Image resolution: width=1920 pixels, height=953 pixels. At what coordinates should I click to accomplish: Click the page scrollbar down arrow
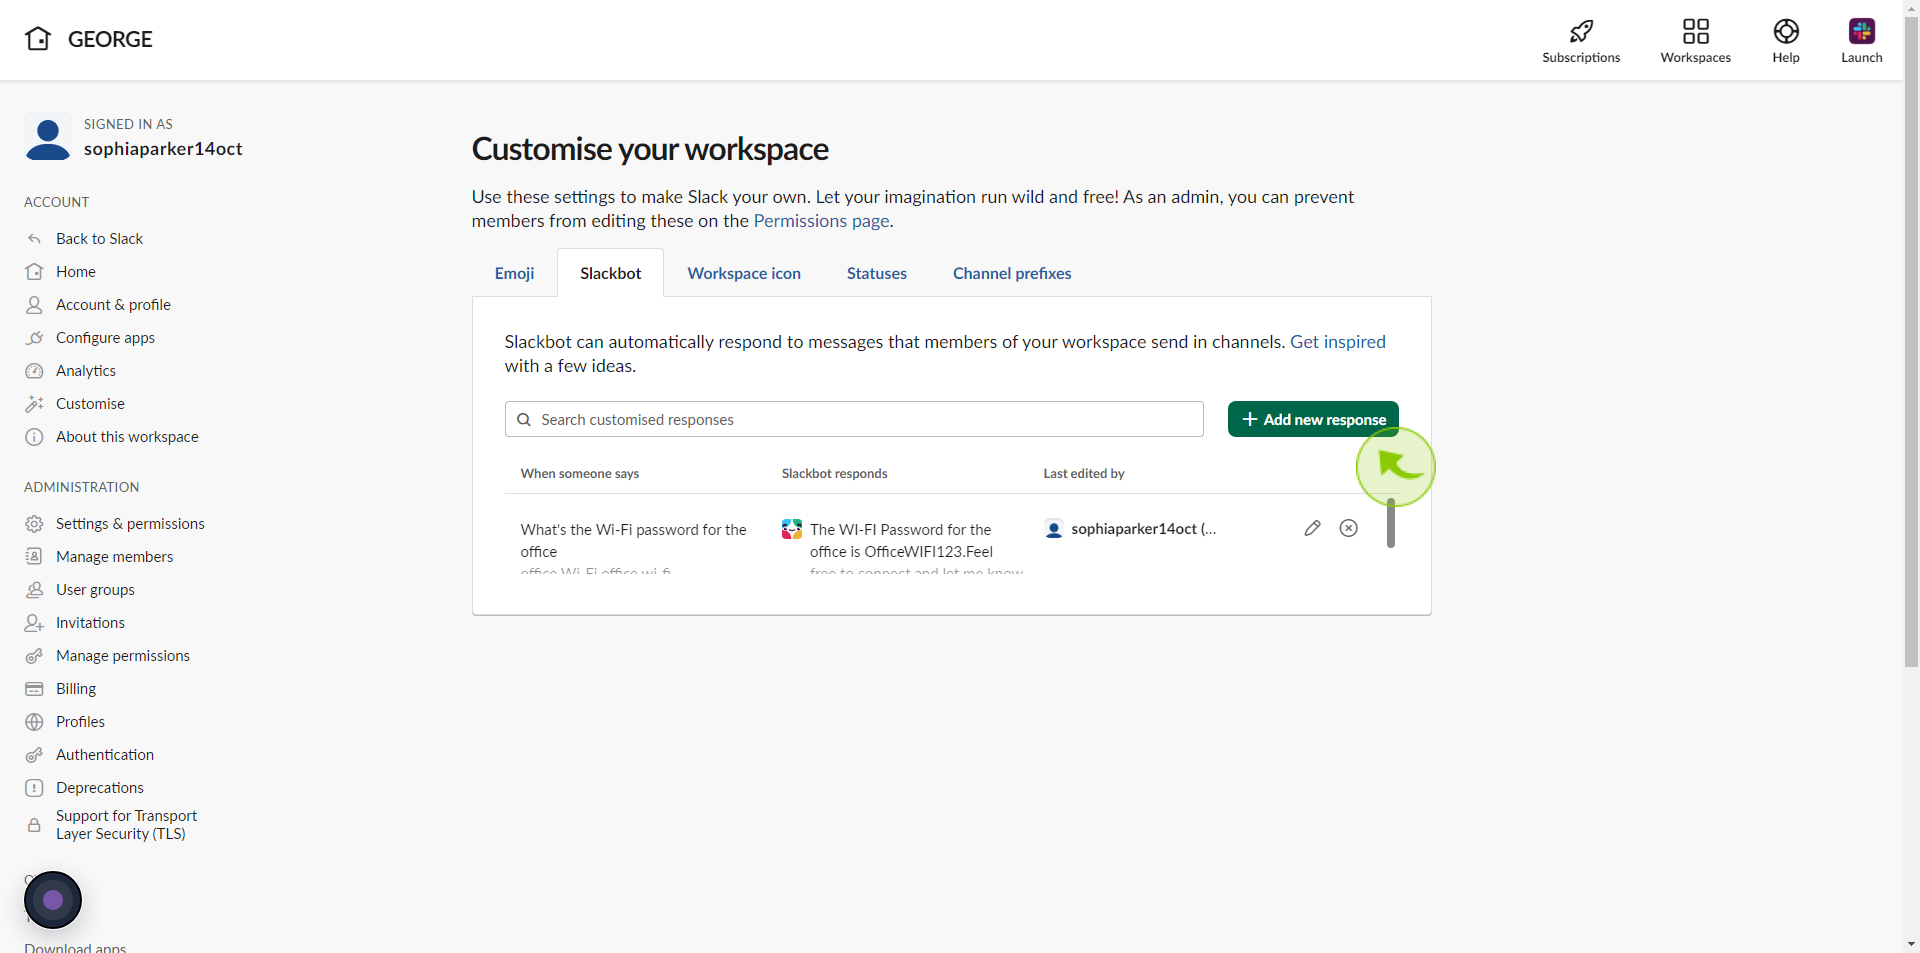[1911, 944]
